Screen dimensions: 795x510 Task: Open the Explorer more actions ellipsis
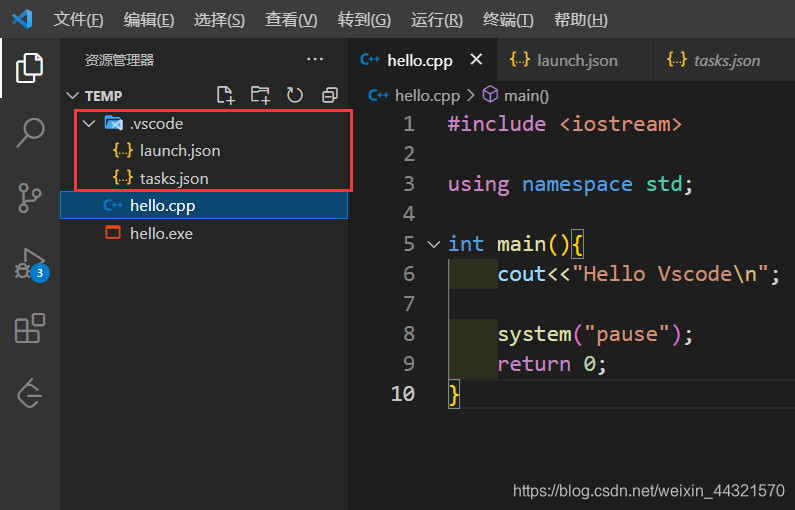click(315, 59)
